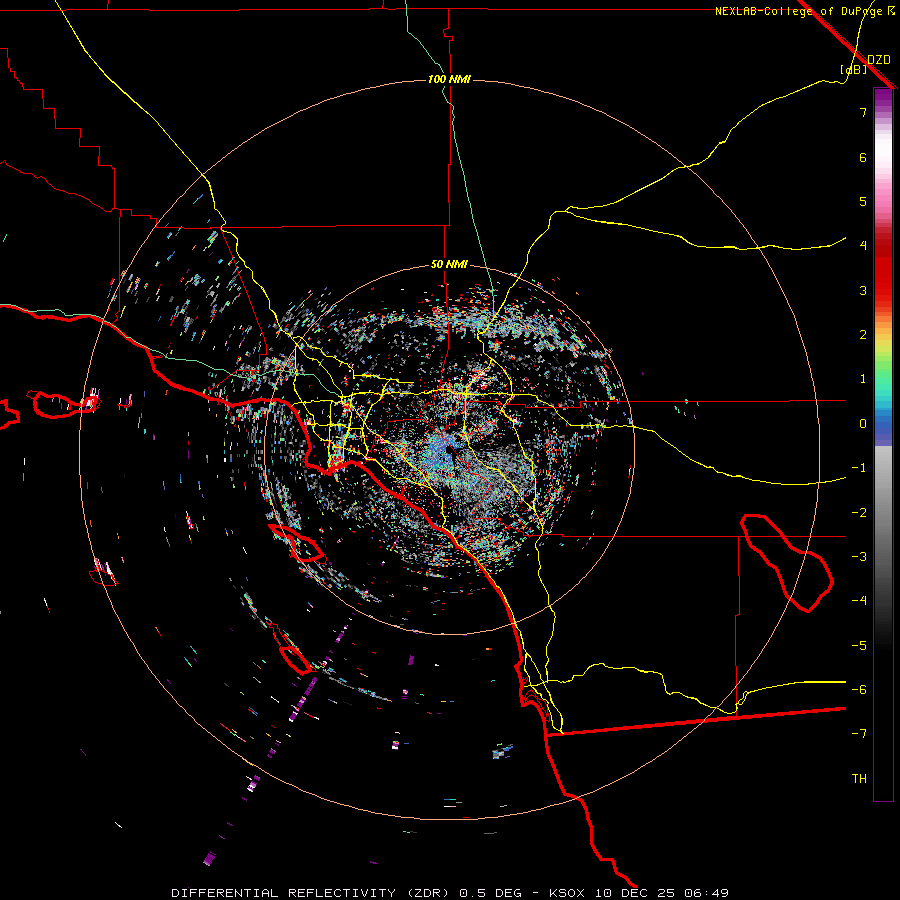
Task: Click the Salton Sea outline on map
Action: coord(787,562)
